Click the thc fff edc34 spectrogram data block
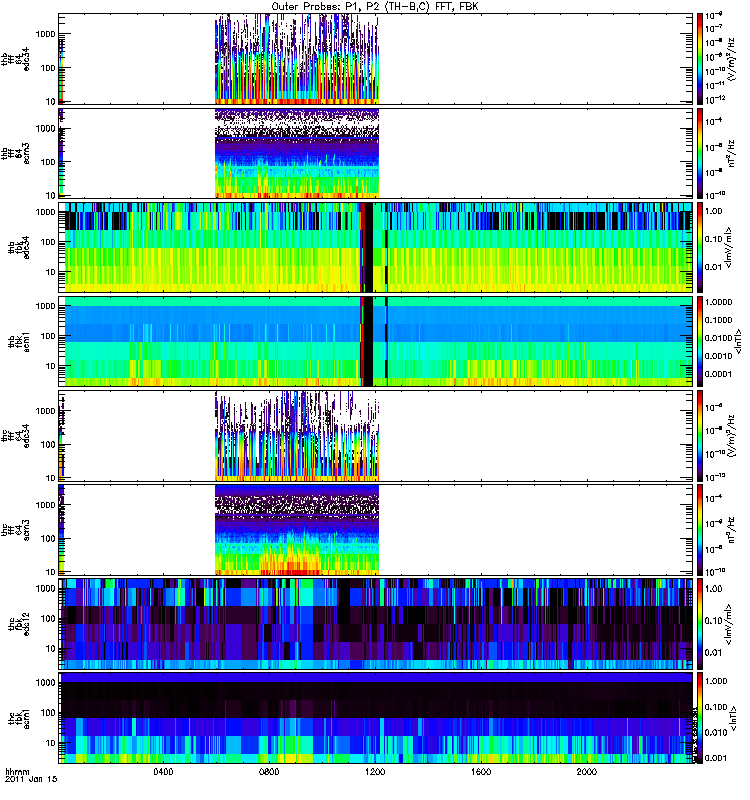The width and height of the screenshot is (750, 800). [x=297, y=436]
